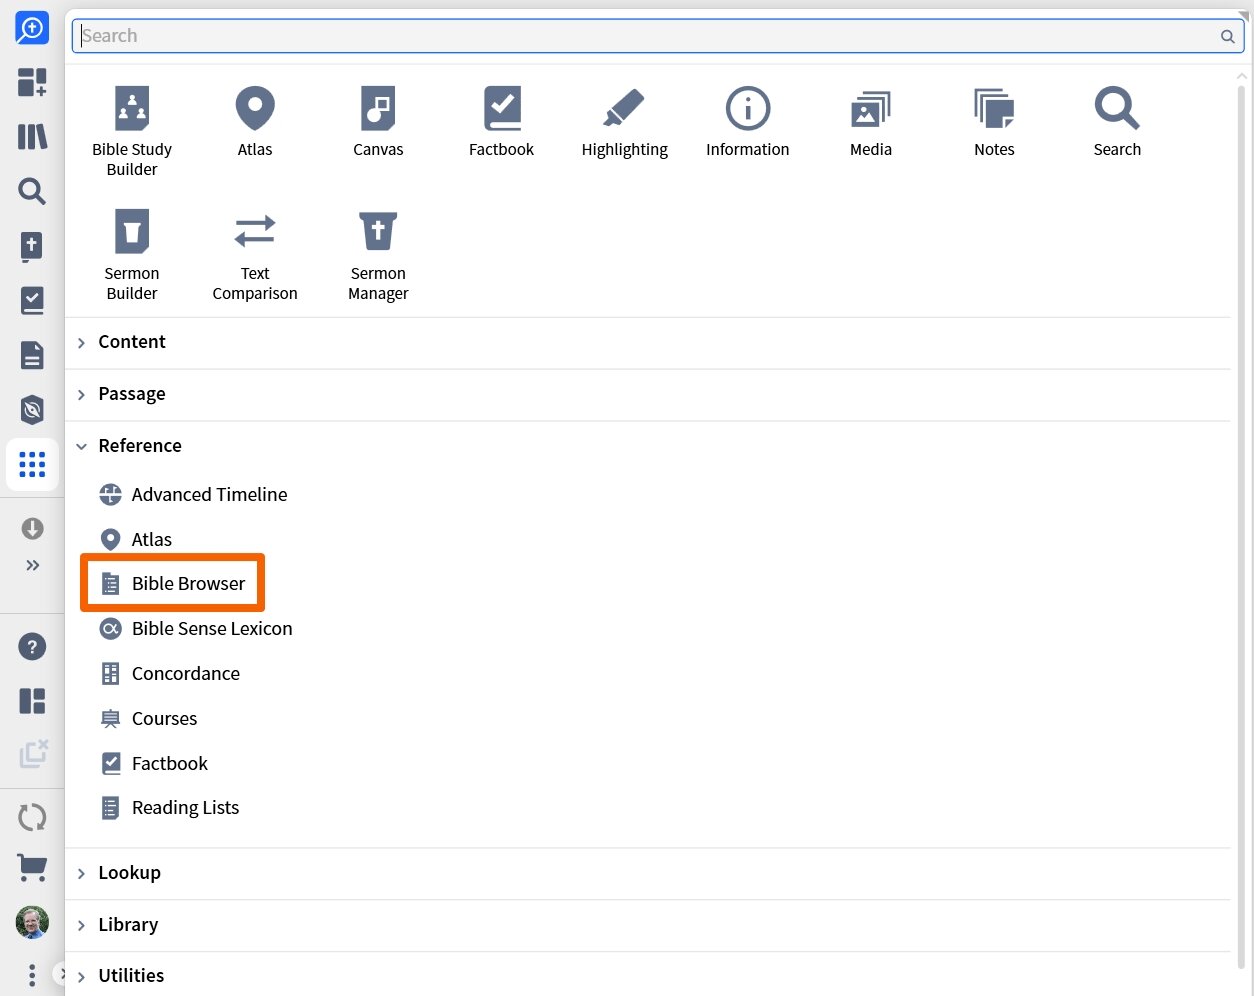Click the active Tools grid icon in sidebar
1254x996 pixels.
(x=32, y=464)
